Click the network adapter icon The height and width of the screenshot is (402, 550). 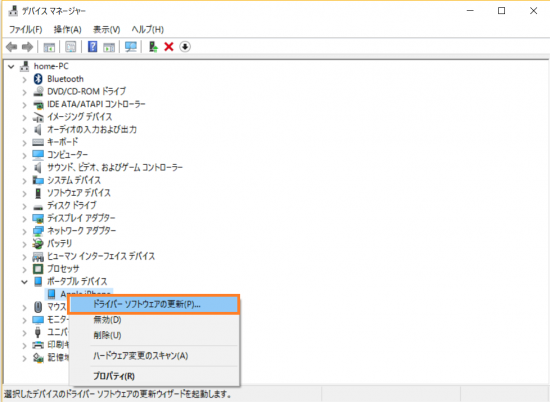pos(38,231)
